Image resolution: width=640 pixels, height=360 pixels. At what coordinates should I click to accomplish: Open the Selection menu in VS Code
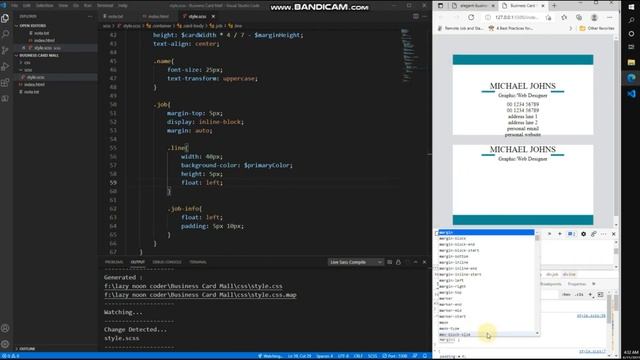click(x=44, y=6)
